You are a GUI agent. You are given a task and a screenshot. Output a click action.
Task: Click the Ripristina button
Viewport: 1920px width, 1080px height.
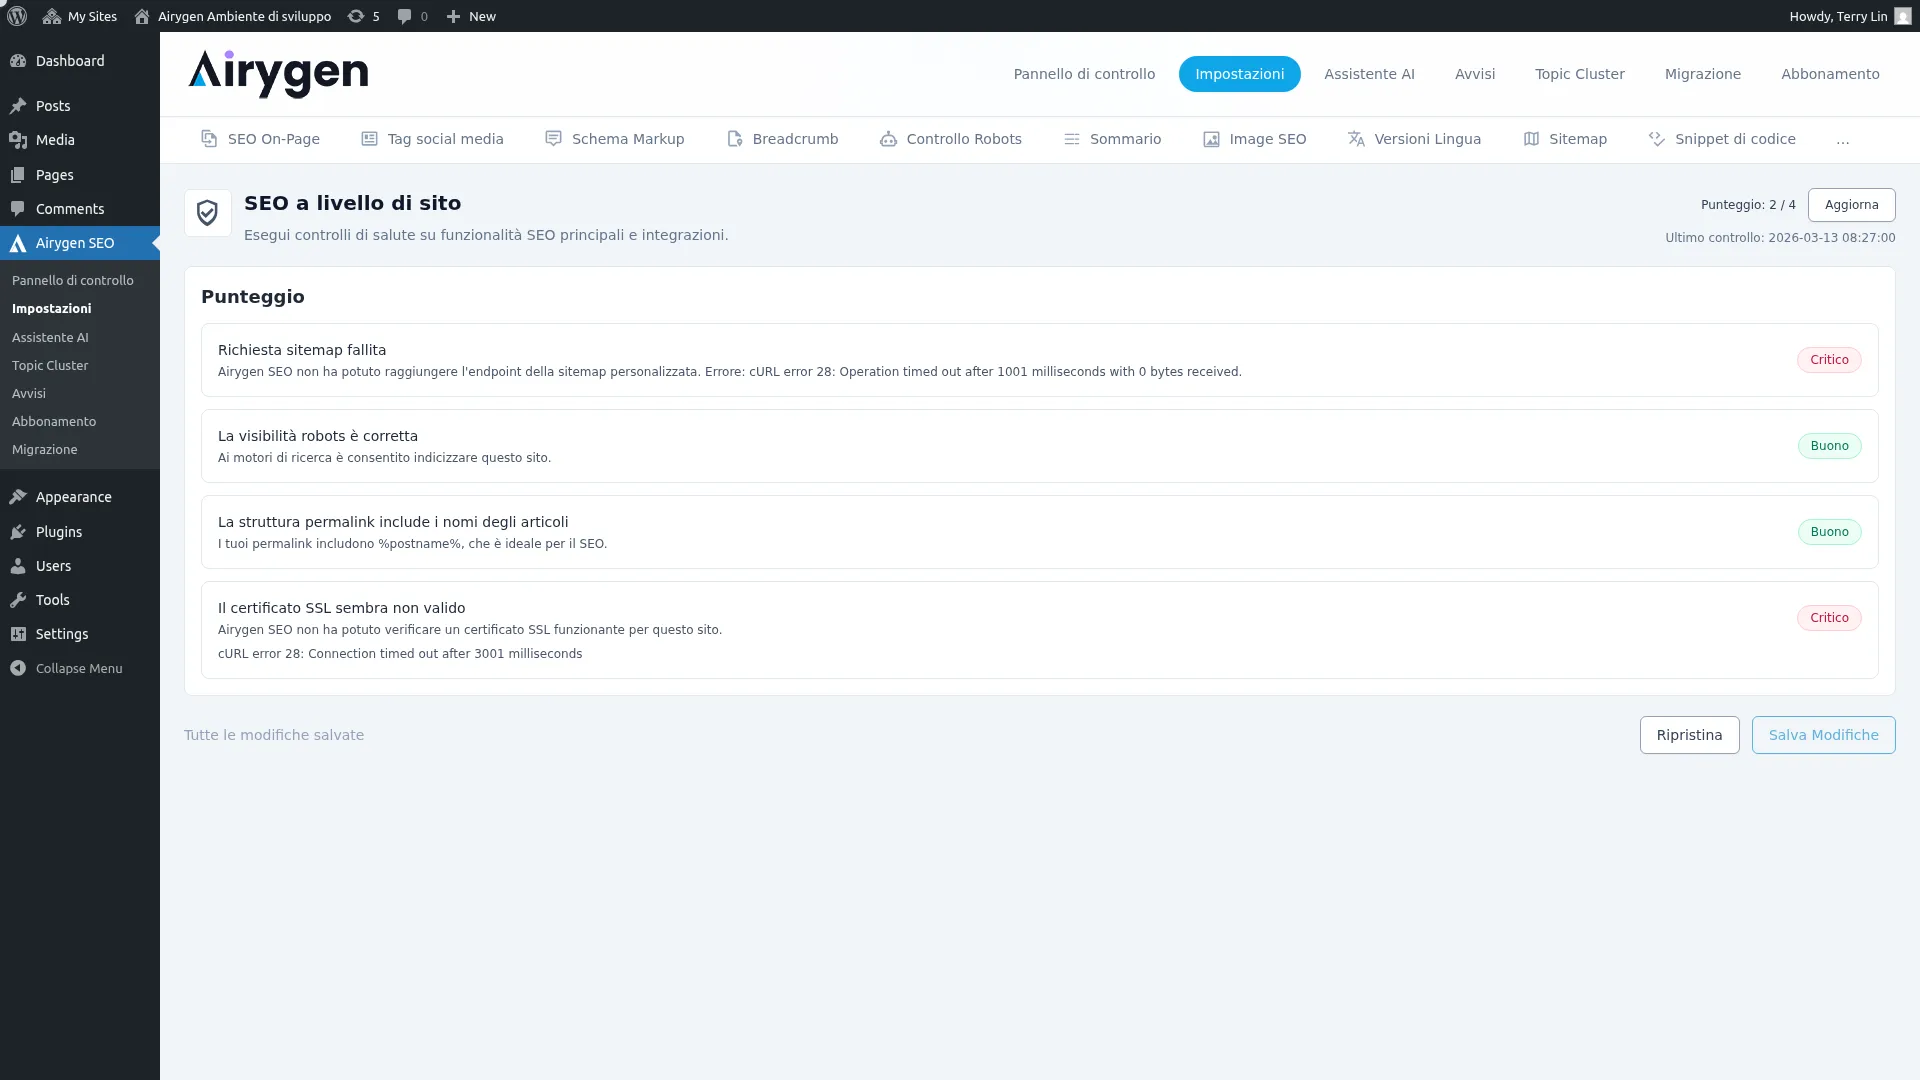(x=1690, y=735)
